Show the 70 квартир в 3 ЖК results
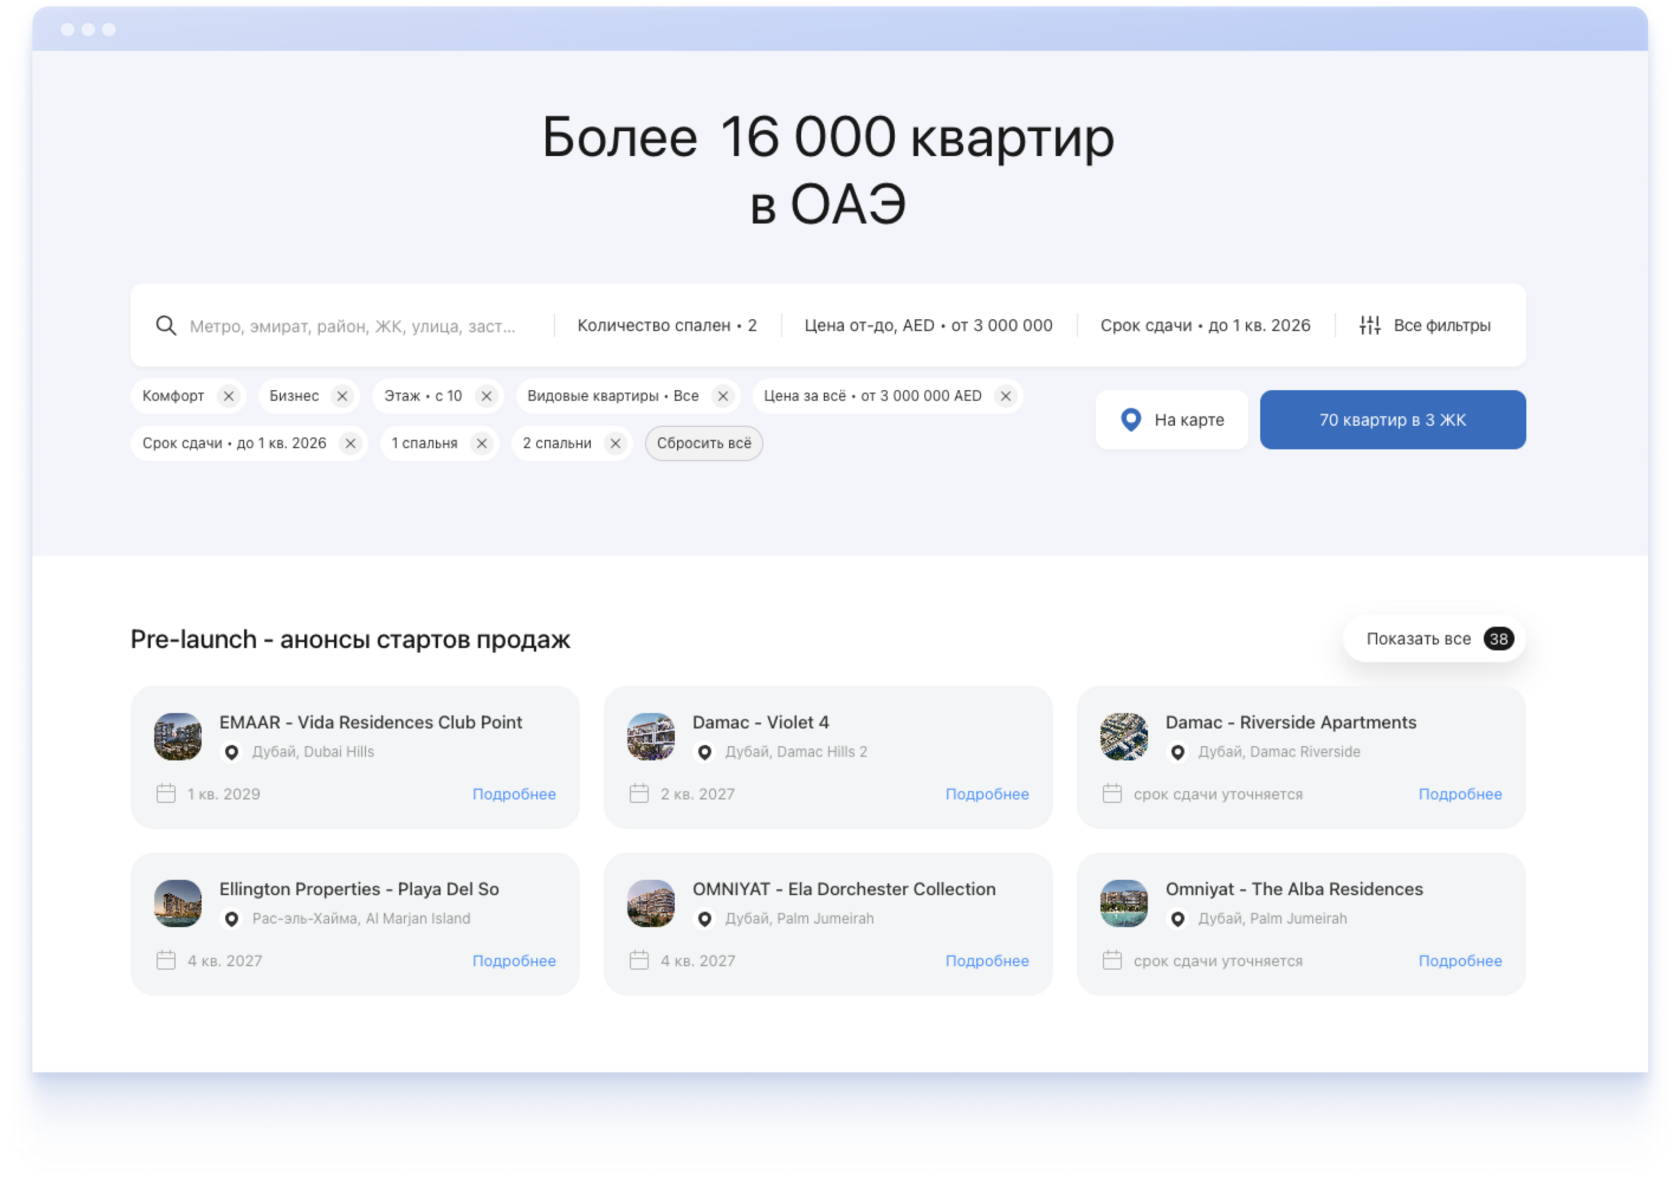This screenshot has height=1183, width=1680. coord(1392,420)
